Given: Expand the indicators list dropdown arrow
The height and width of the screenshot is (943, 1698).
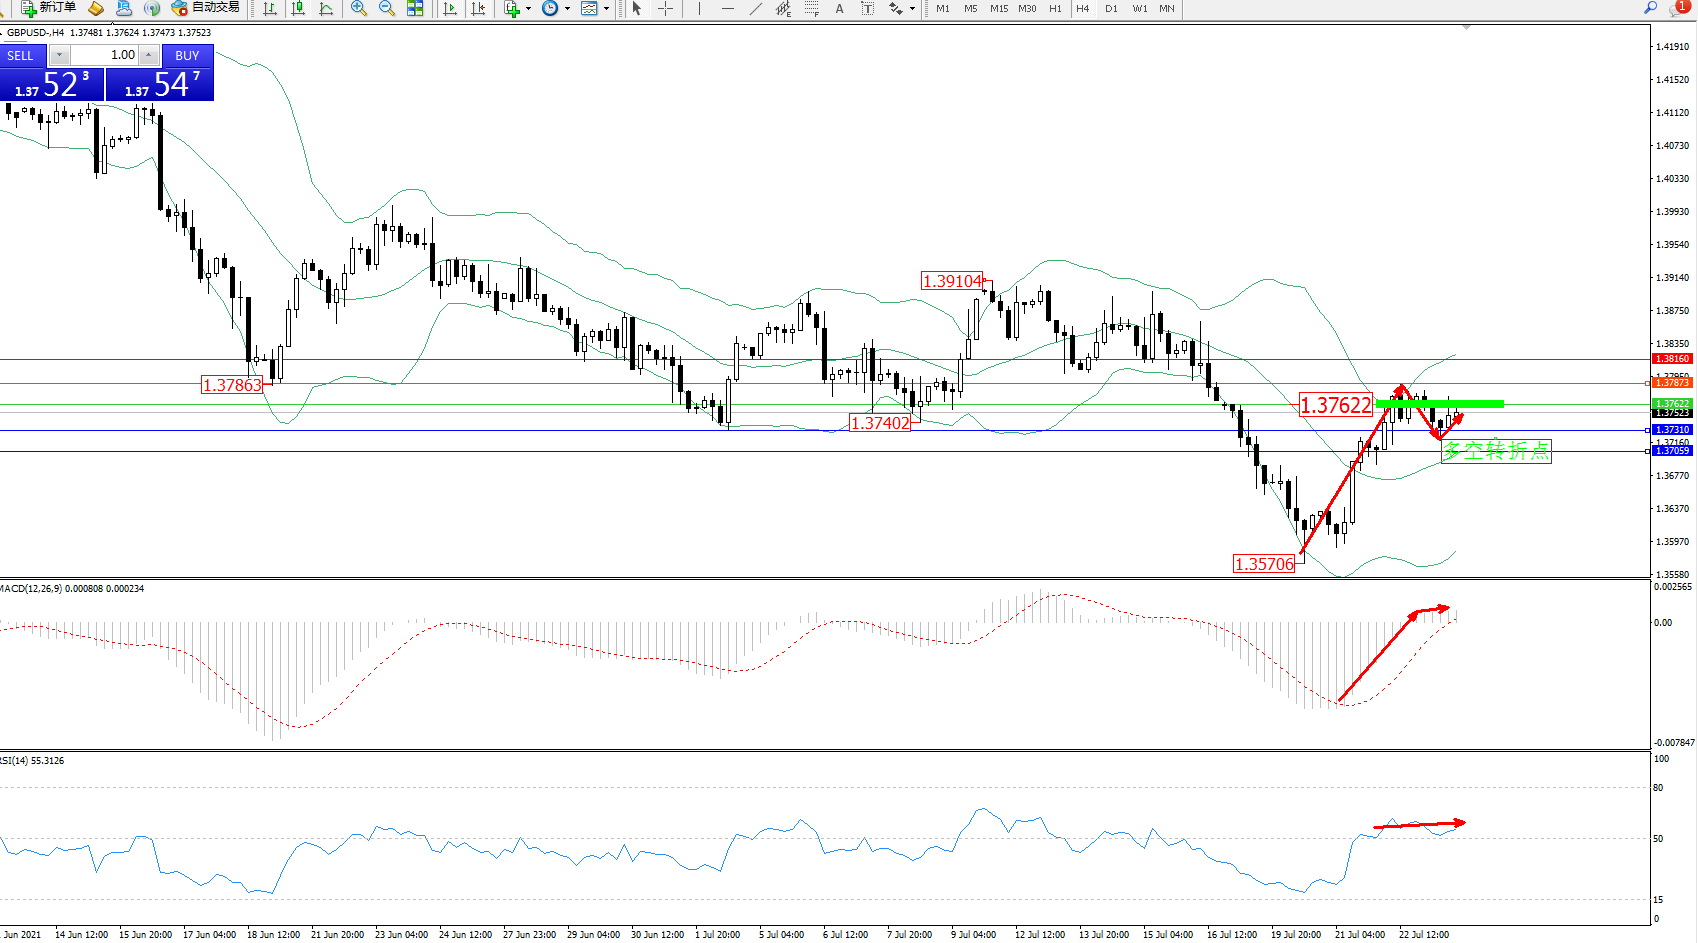Looking at the screenshot, I should (x=528, y=9).
